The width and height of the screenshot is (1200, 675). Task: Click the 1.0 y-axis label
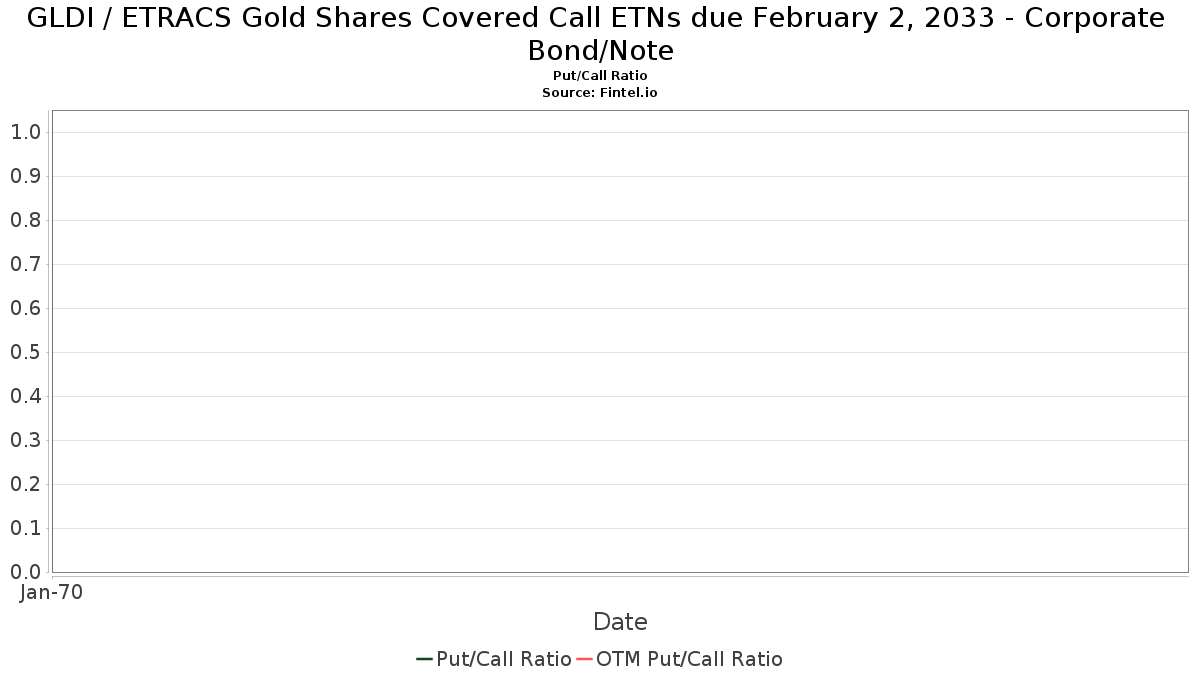tap(25, 132)
